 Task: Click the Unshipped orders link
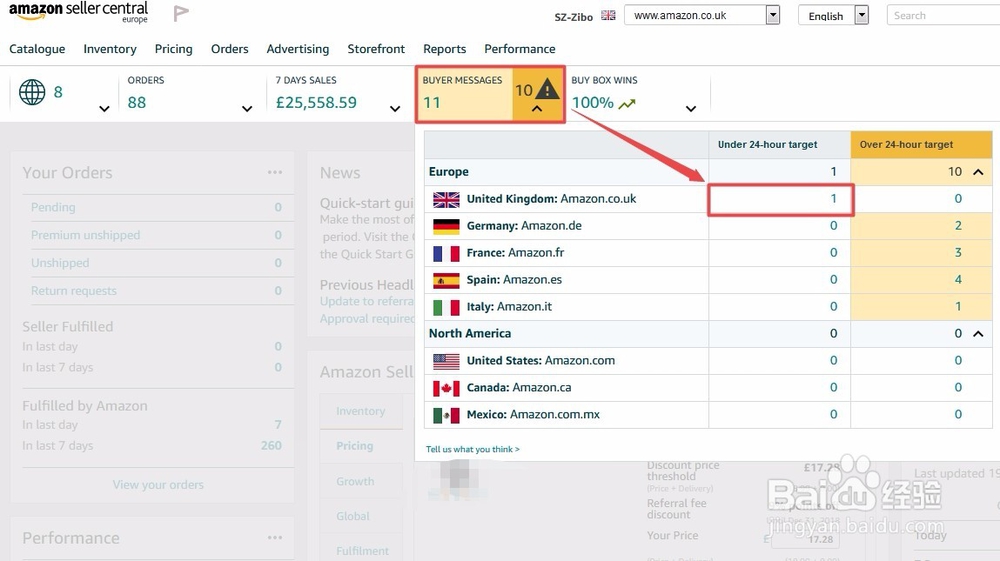[60, 263]
